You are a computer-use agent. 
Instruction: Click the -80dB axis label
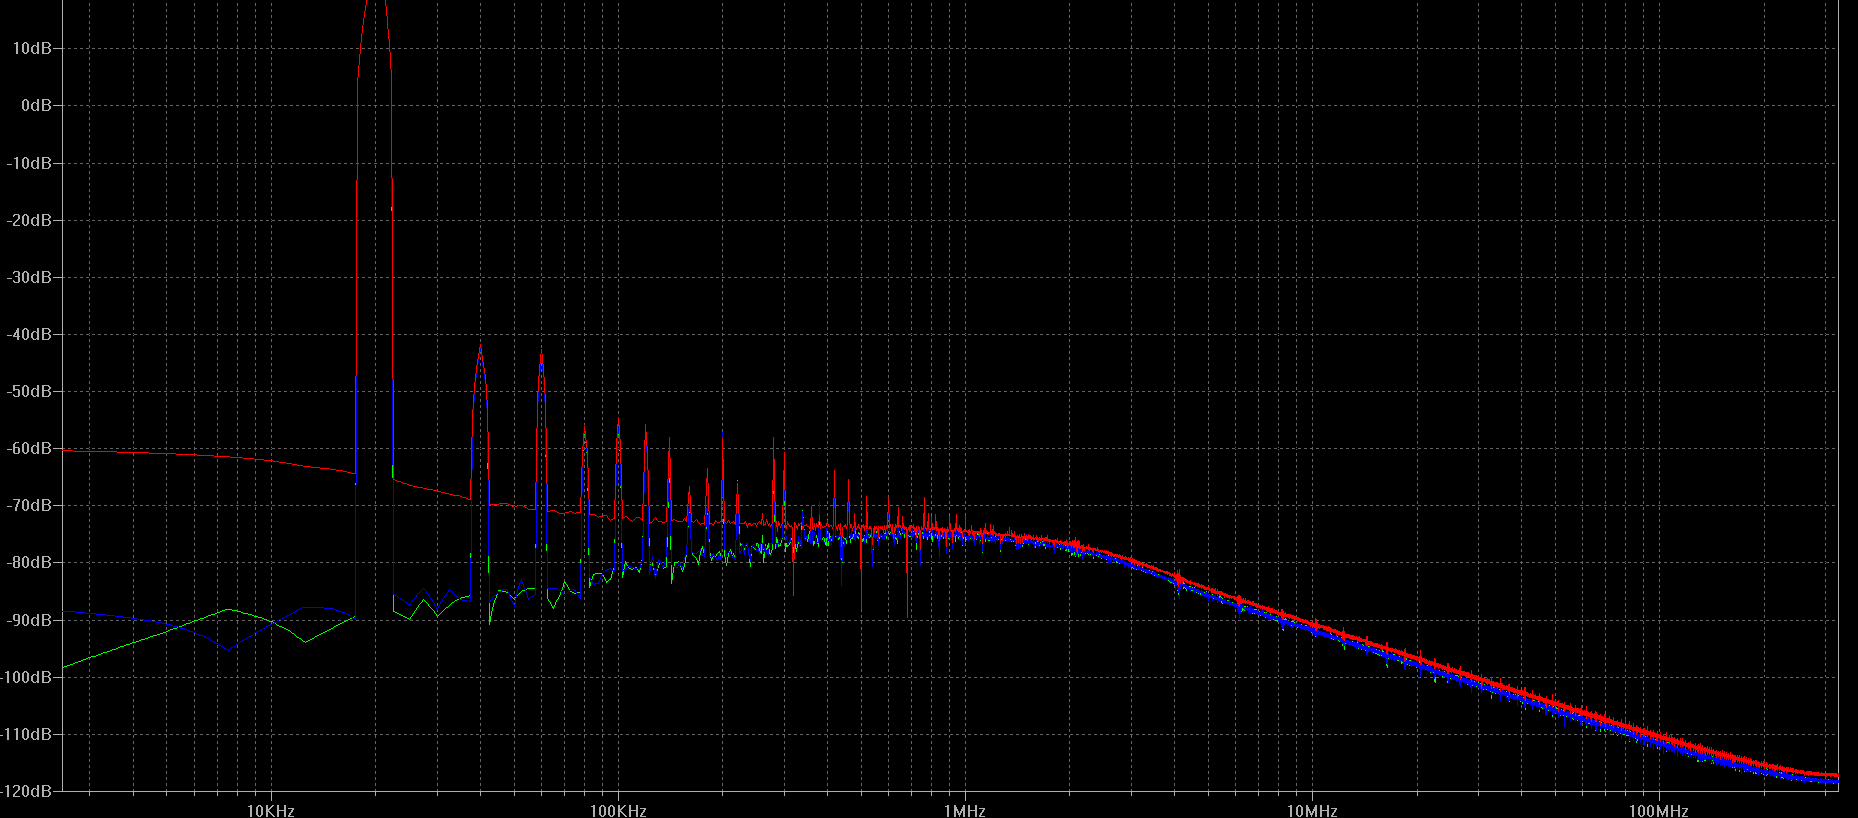(29, 562)
